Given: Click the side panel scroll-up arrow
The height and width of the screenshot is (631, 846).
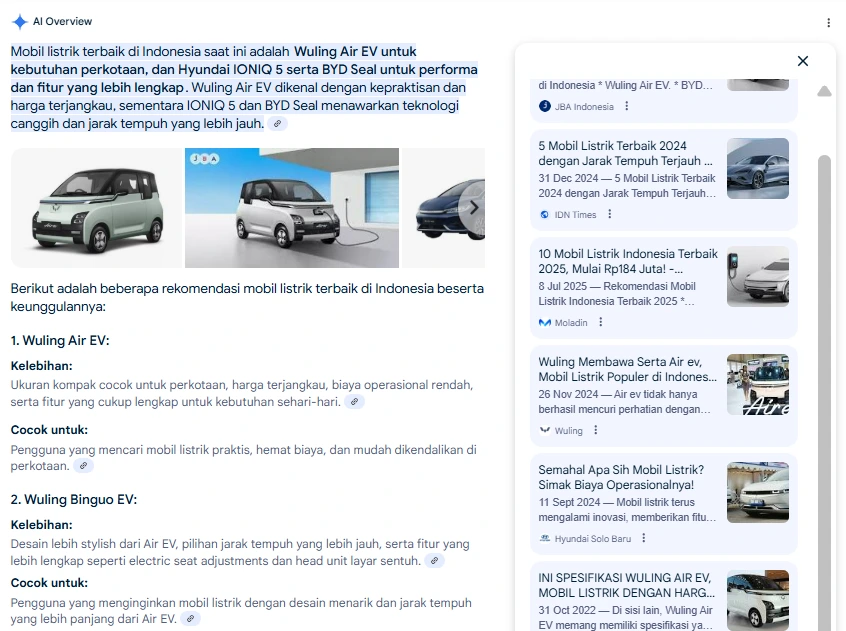Looking at the screenshot, I should [824, 91].
